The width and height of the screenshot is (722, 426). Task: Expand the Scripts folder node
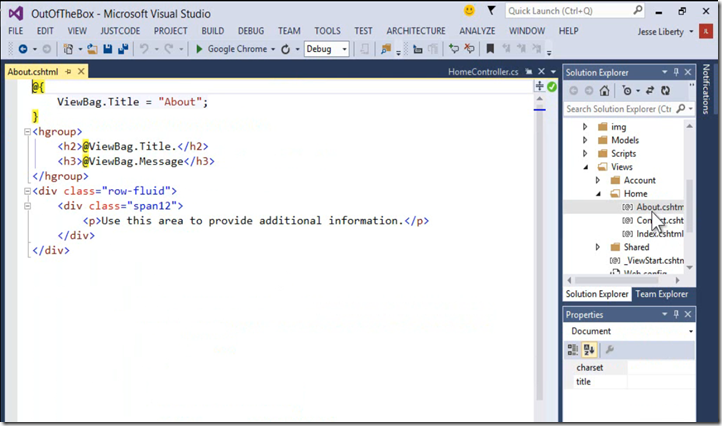point(585,153)
